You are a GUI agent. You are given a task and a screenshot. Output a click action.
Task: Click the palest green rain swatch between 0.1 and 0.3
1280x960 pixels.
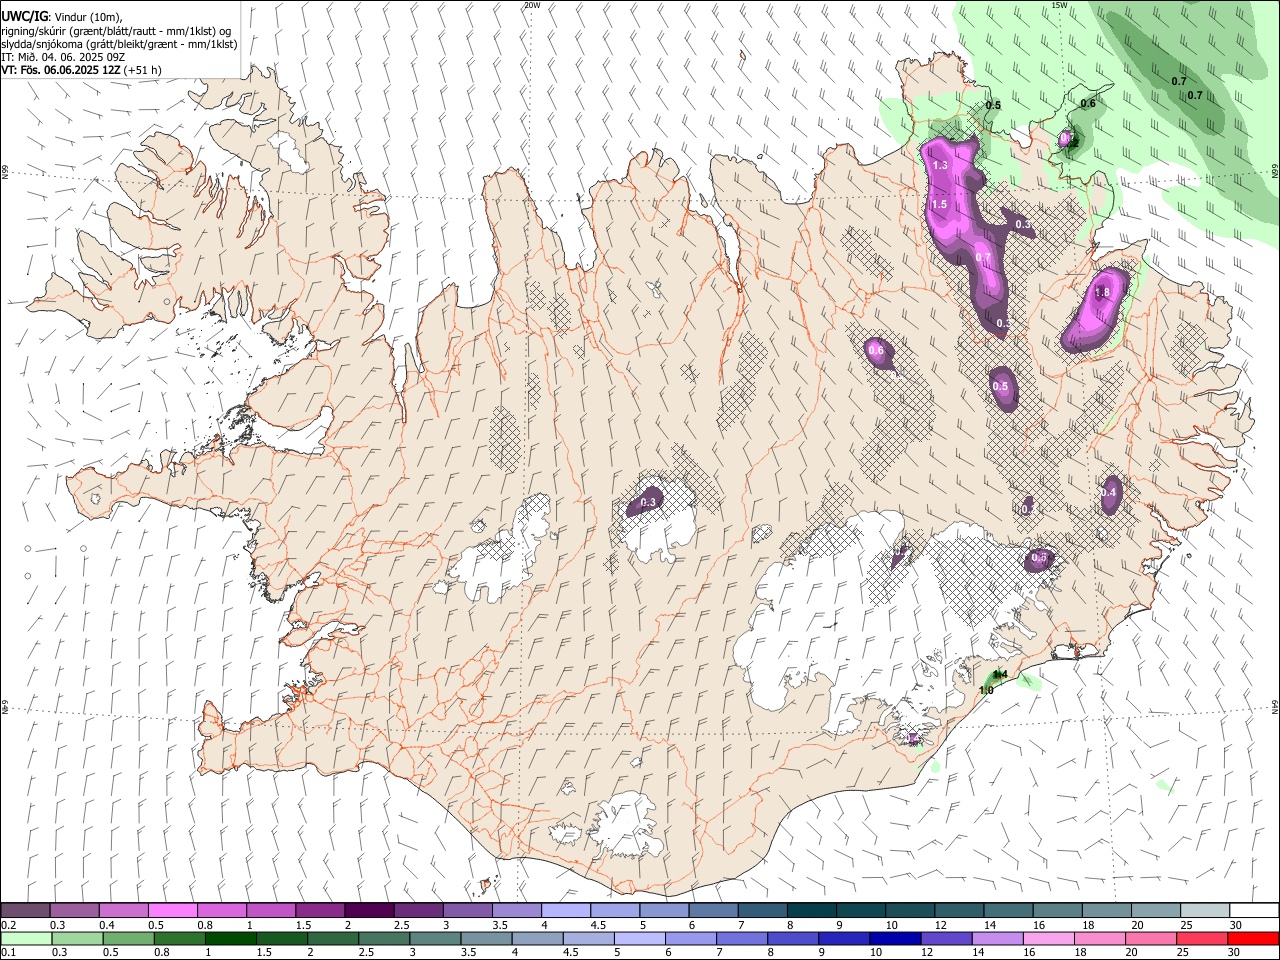tap(27, 939)
